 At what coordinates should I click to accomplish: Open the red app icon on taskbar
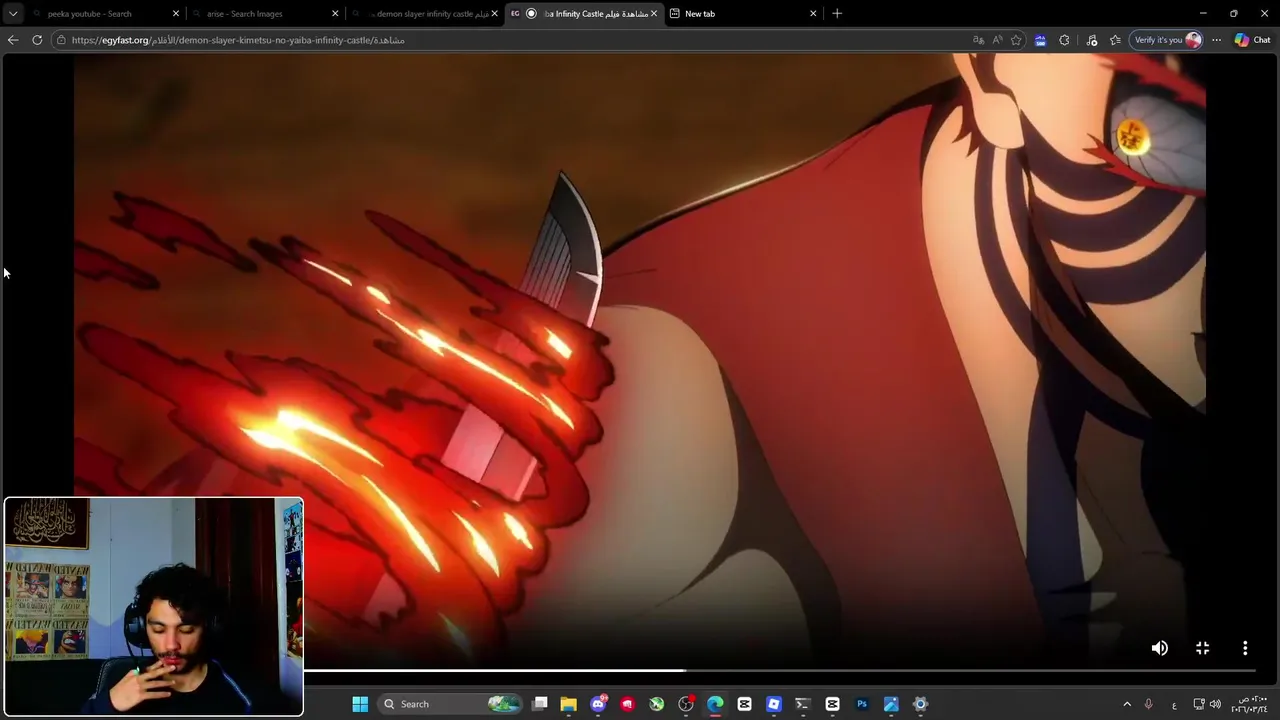point(627,704)
